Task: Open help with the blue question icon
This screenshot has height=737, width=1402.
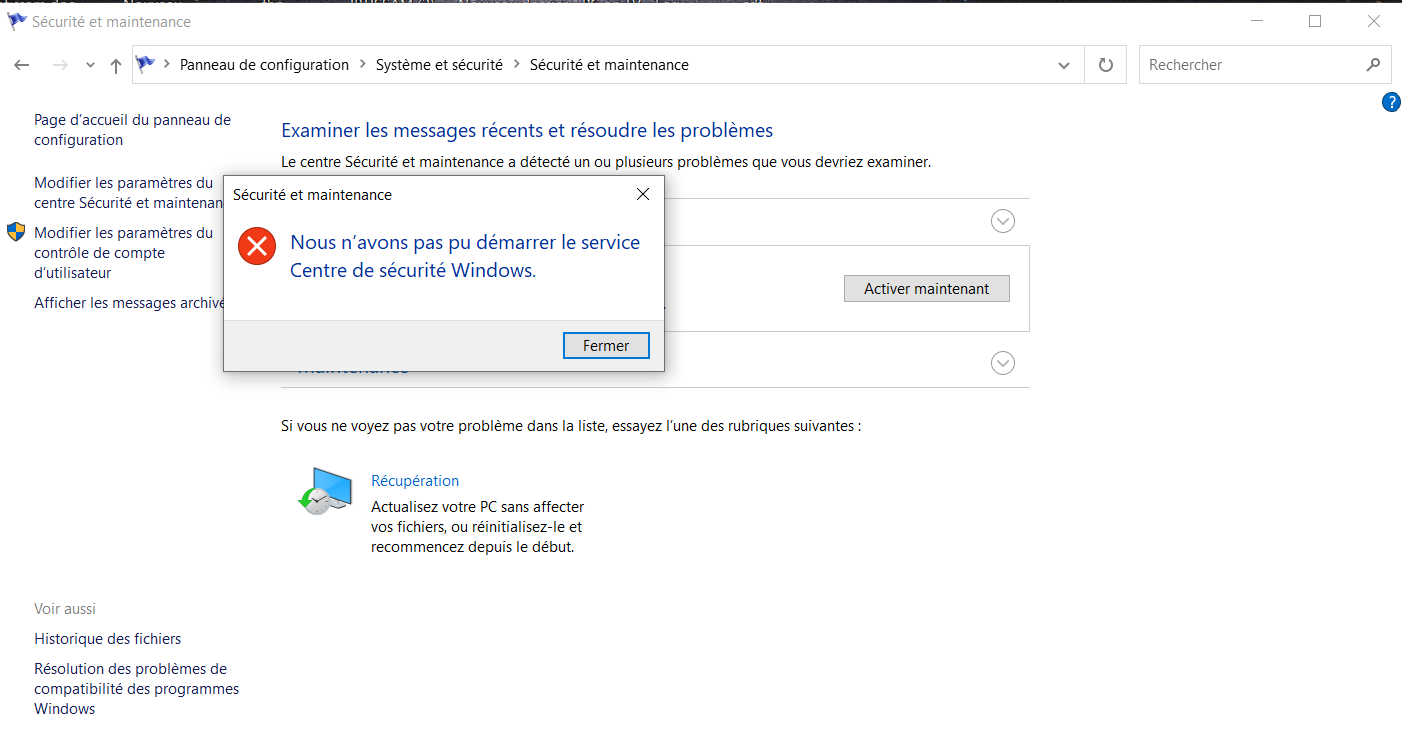Action: [1391, 102]
